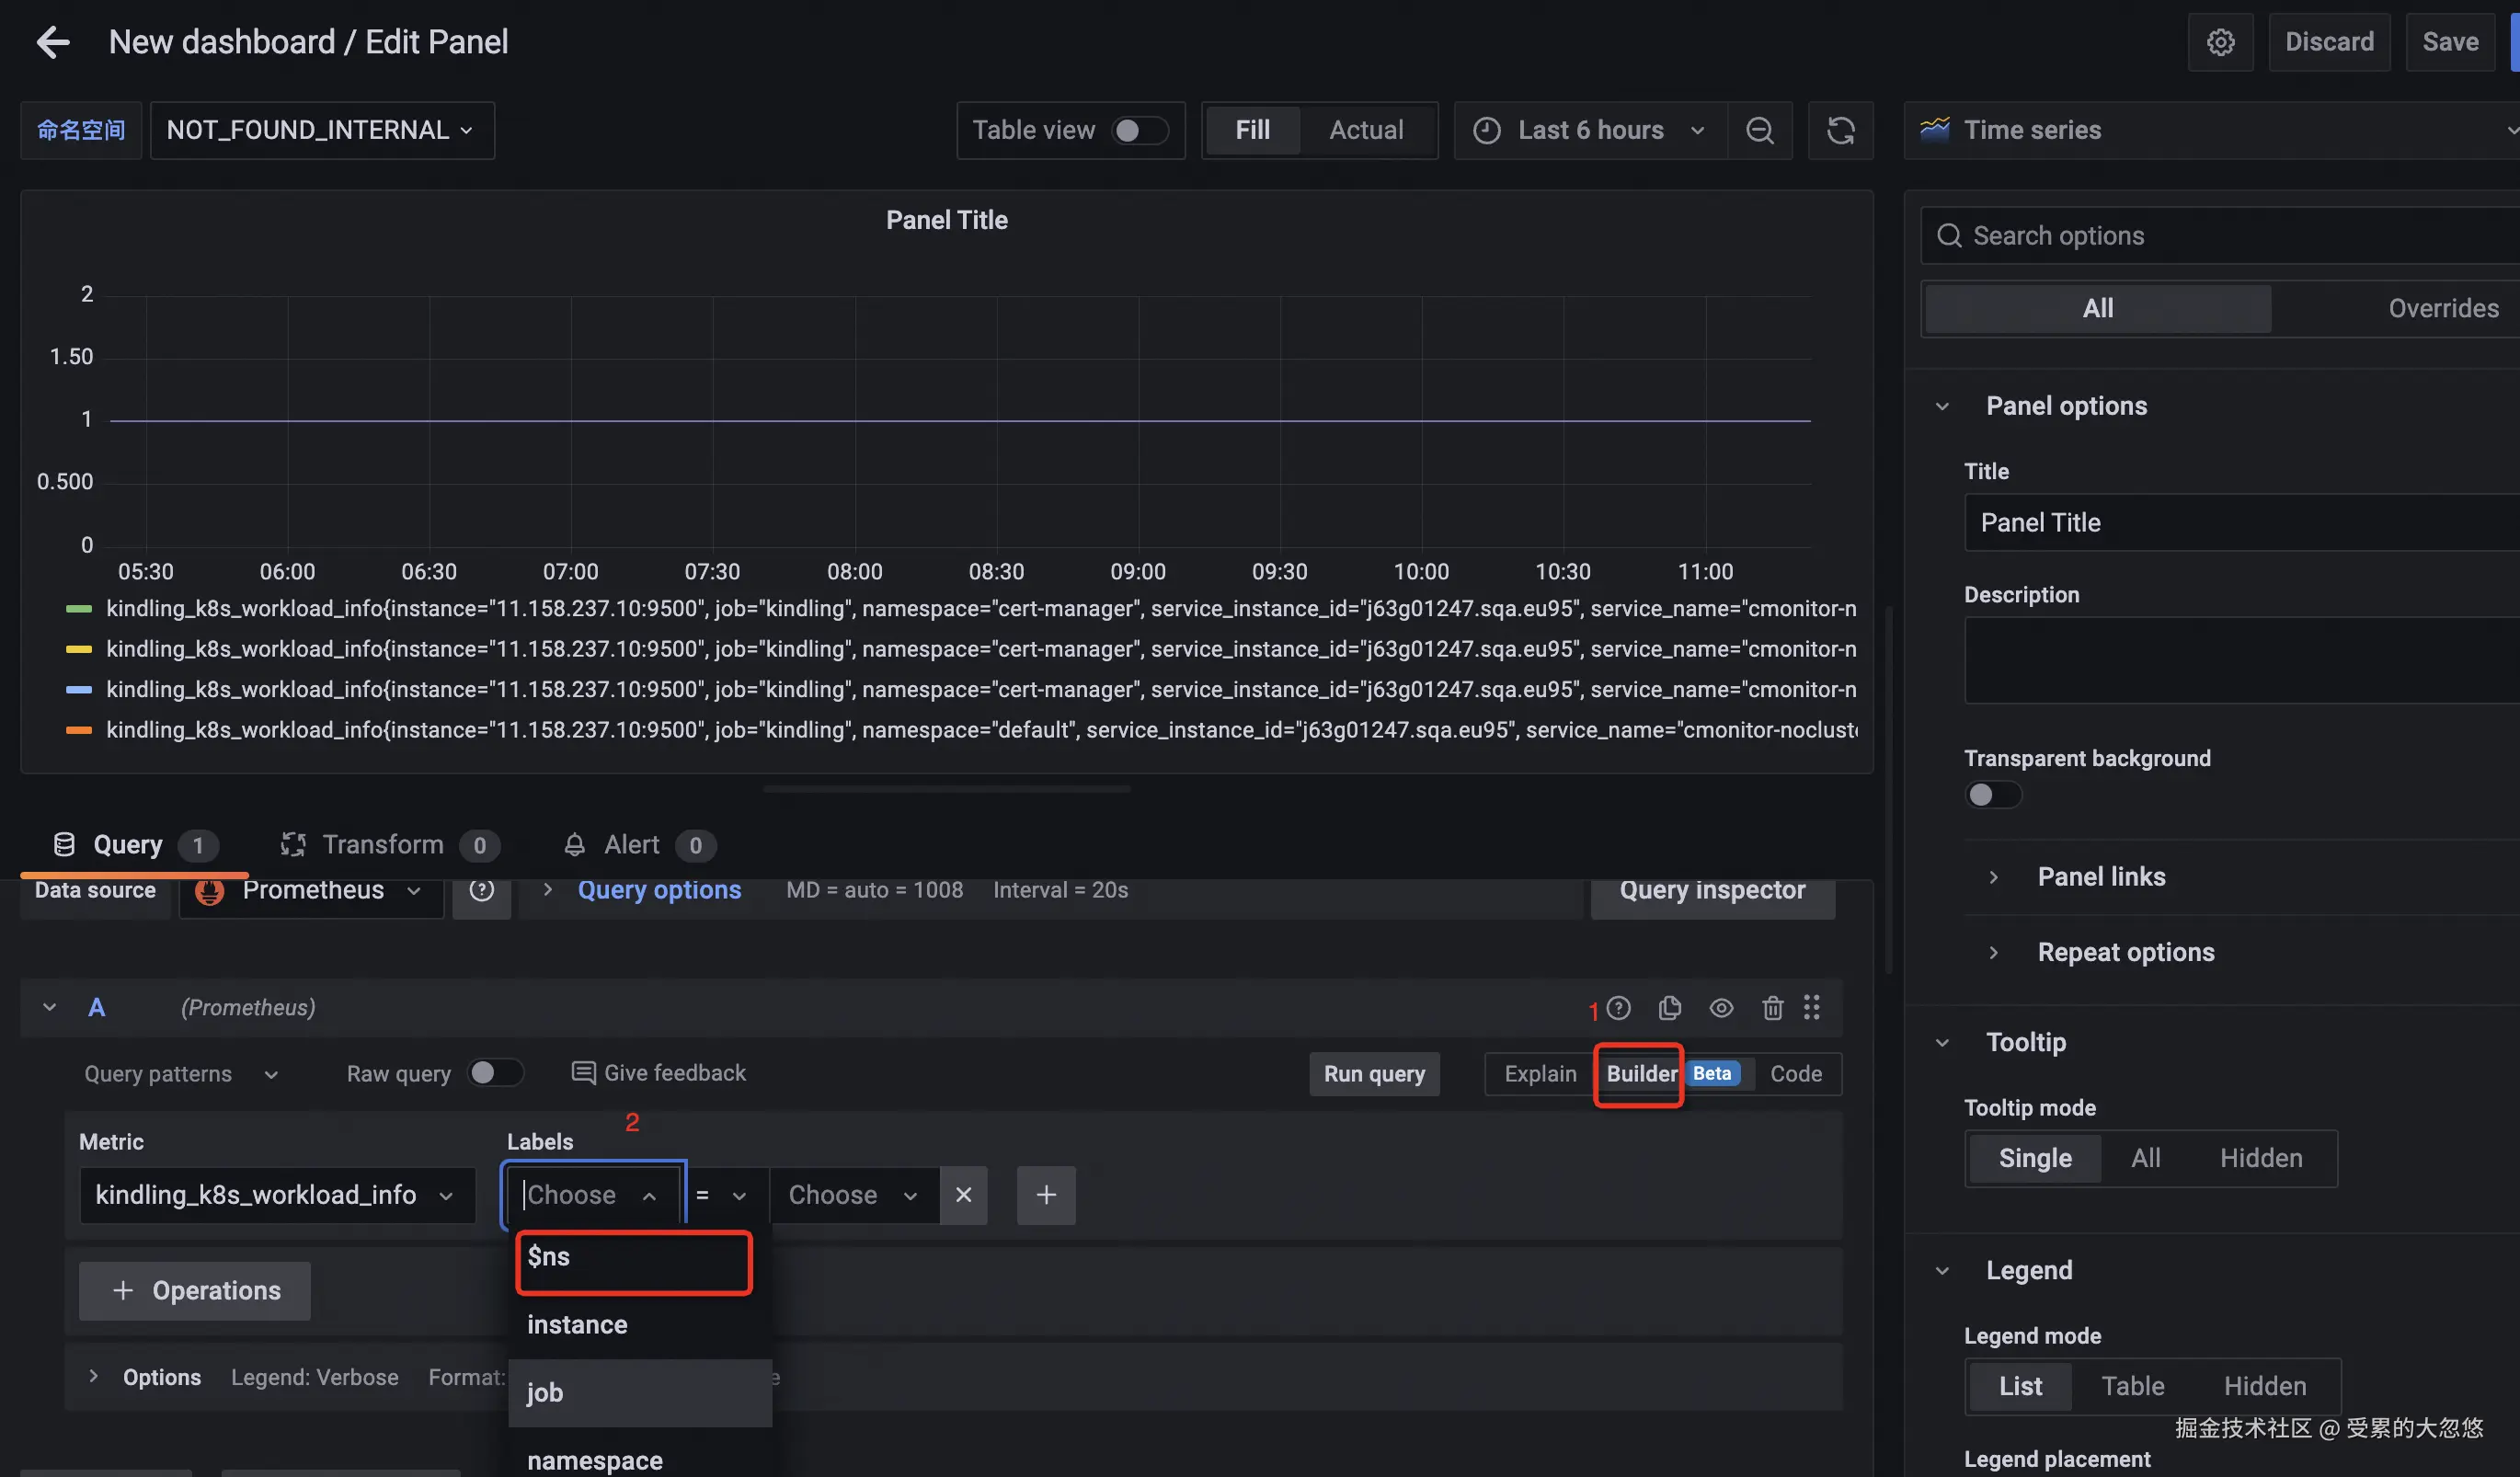Duplicate query A with copy icon

pos(1669,1008)
